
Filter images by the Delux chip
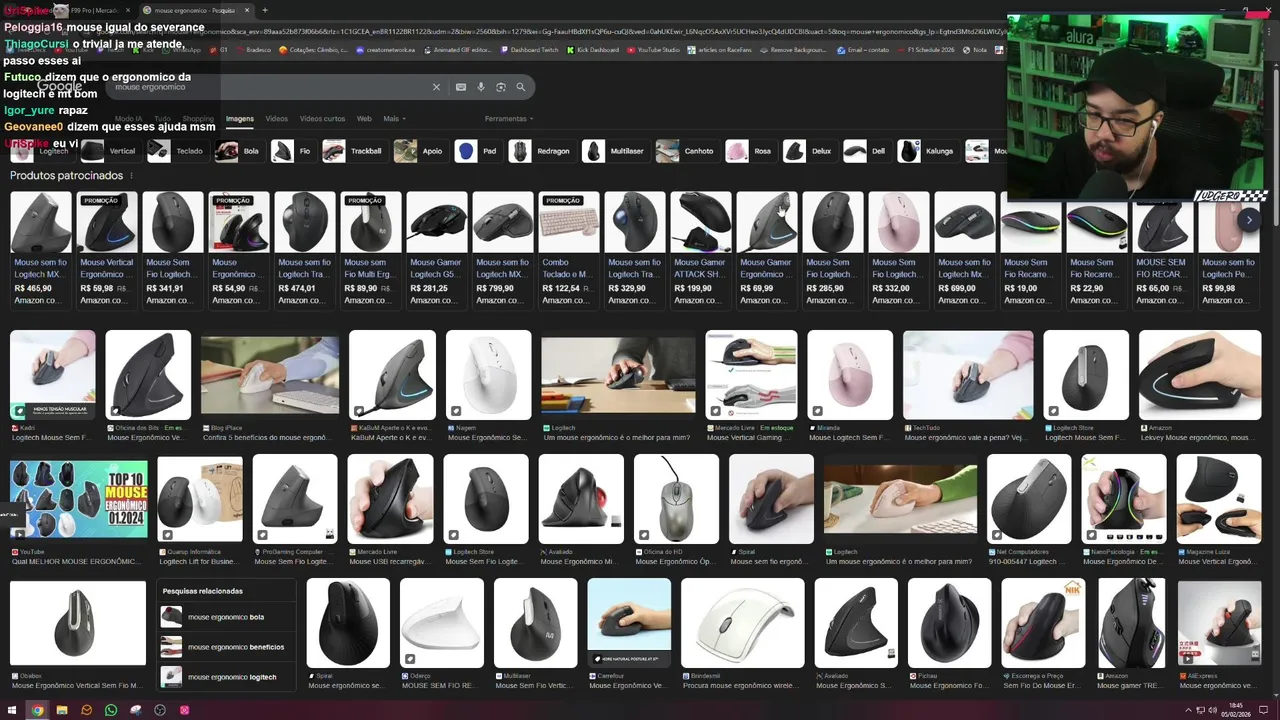point(808,151)
